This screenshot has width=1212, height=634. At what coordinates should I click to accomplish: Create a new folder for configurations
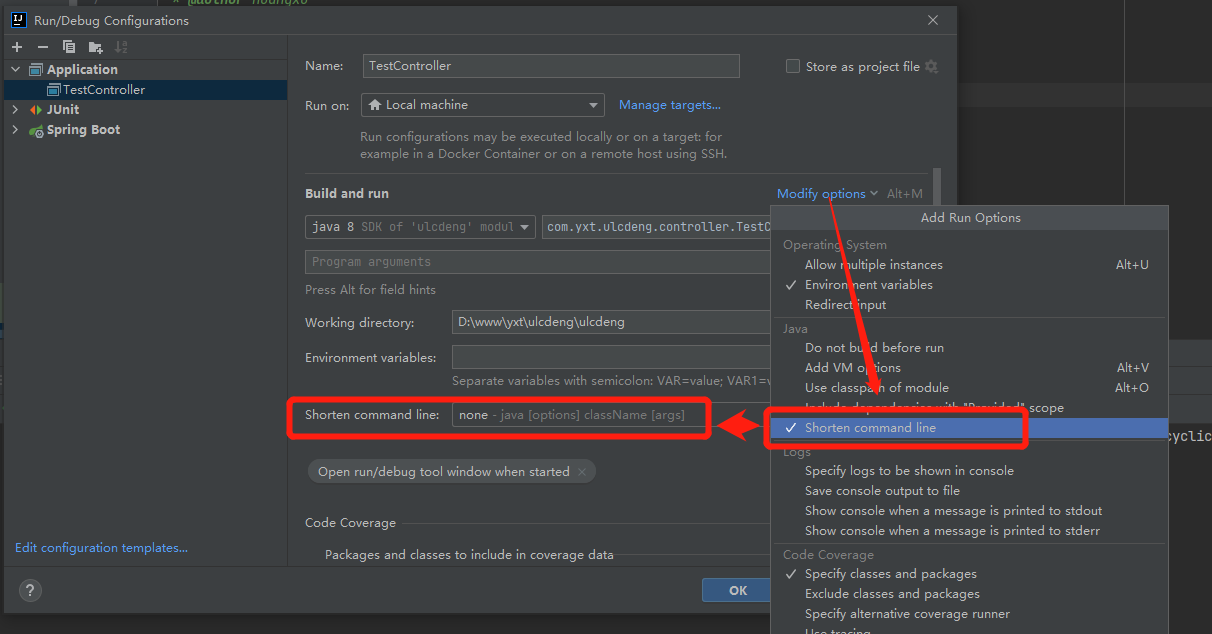pos(94,46)
